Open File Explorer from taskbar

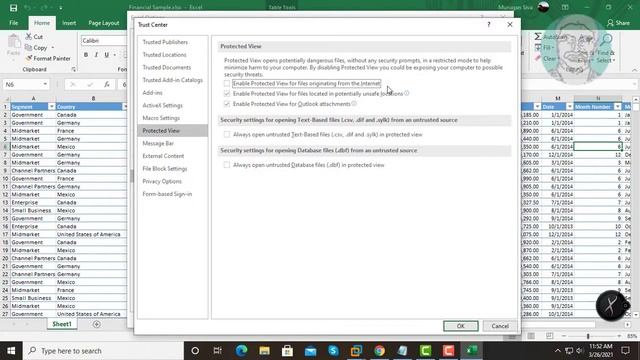click(x=264, y=351)
